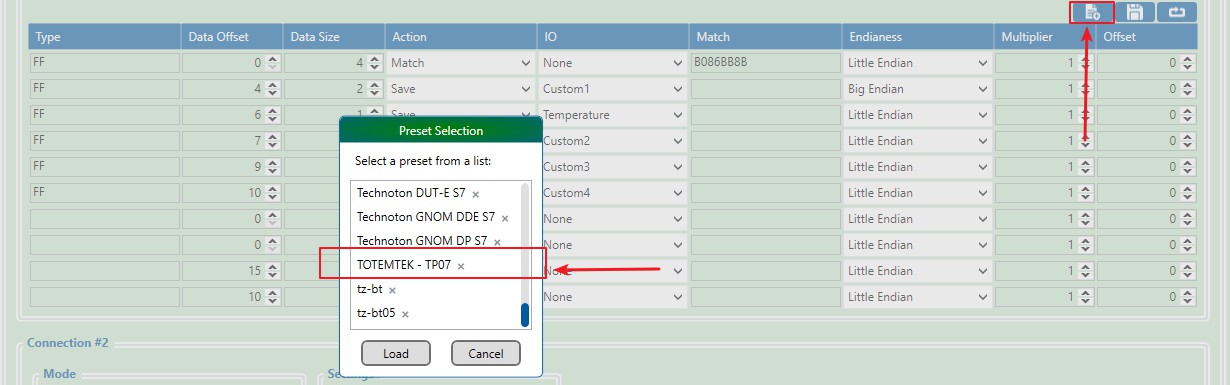Remove the tz-bt05 preset via x

[406, 314]
